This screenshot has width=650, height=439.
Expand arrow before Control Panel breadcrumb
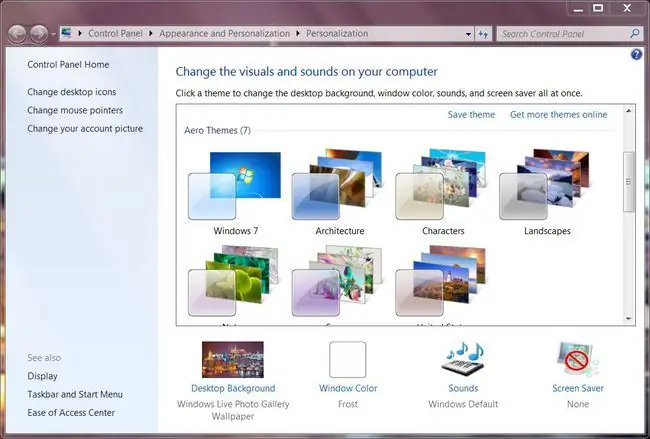point(80,34)
